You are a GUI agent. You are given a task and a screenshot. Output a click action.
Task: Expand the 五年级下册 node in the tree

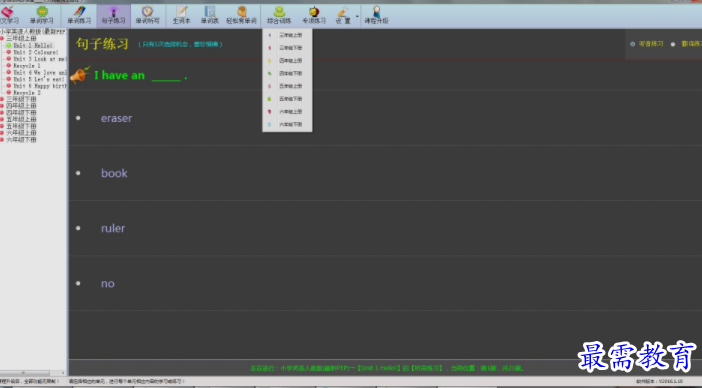coord(2,126)
